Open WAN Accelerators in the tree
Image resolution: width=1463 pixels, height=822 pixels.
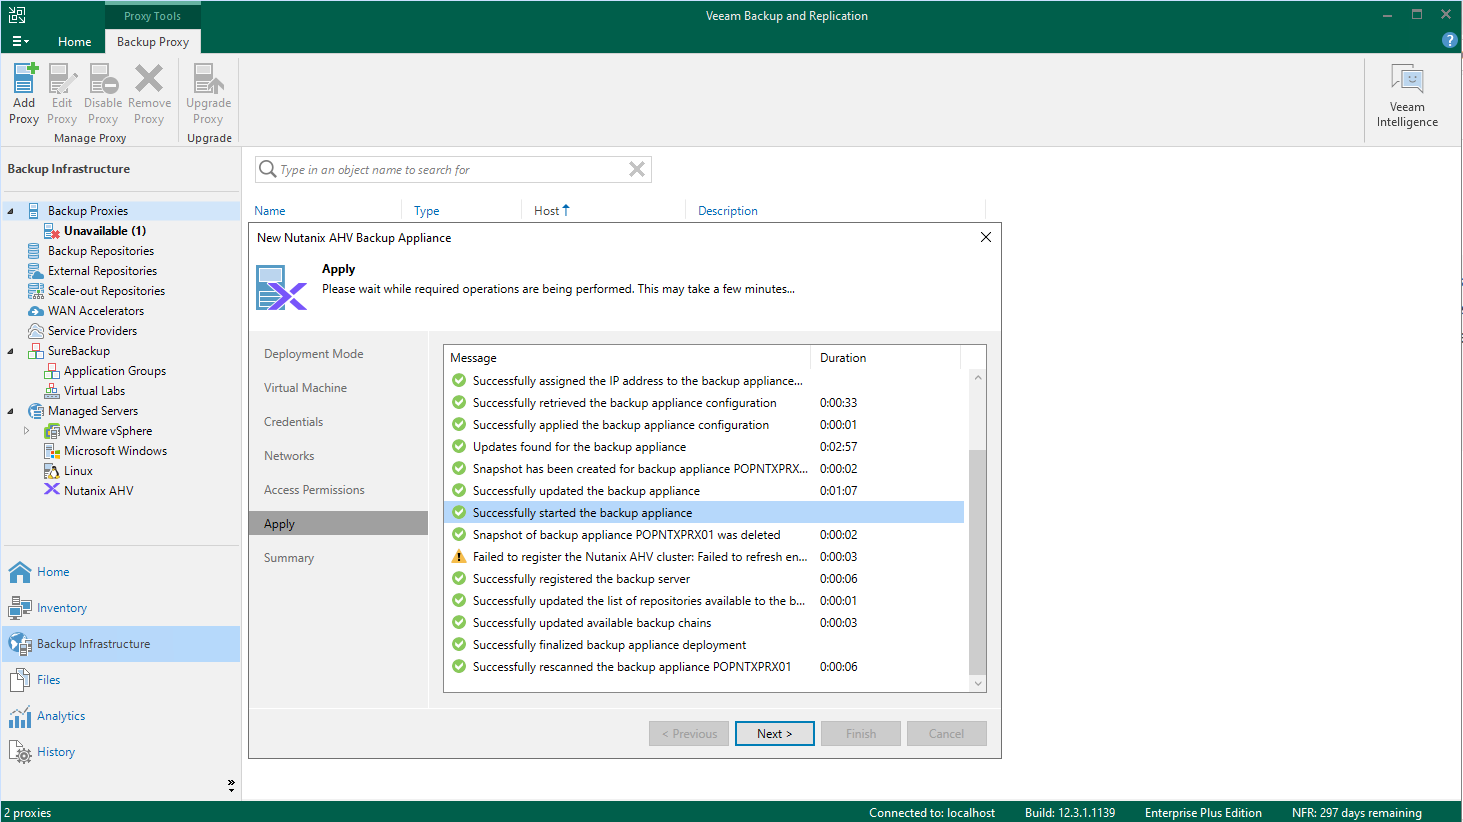[96, 311]
